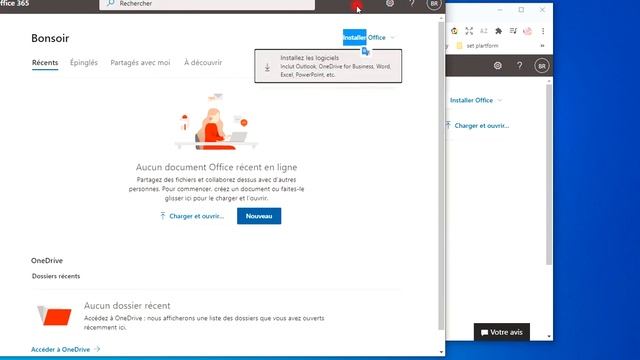Click the media playlist control icon in the background browser
The width and height of the screenshot is (640, 360).
tap(513, 31)
